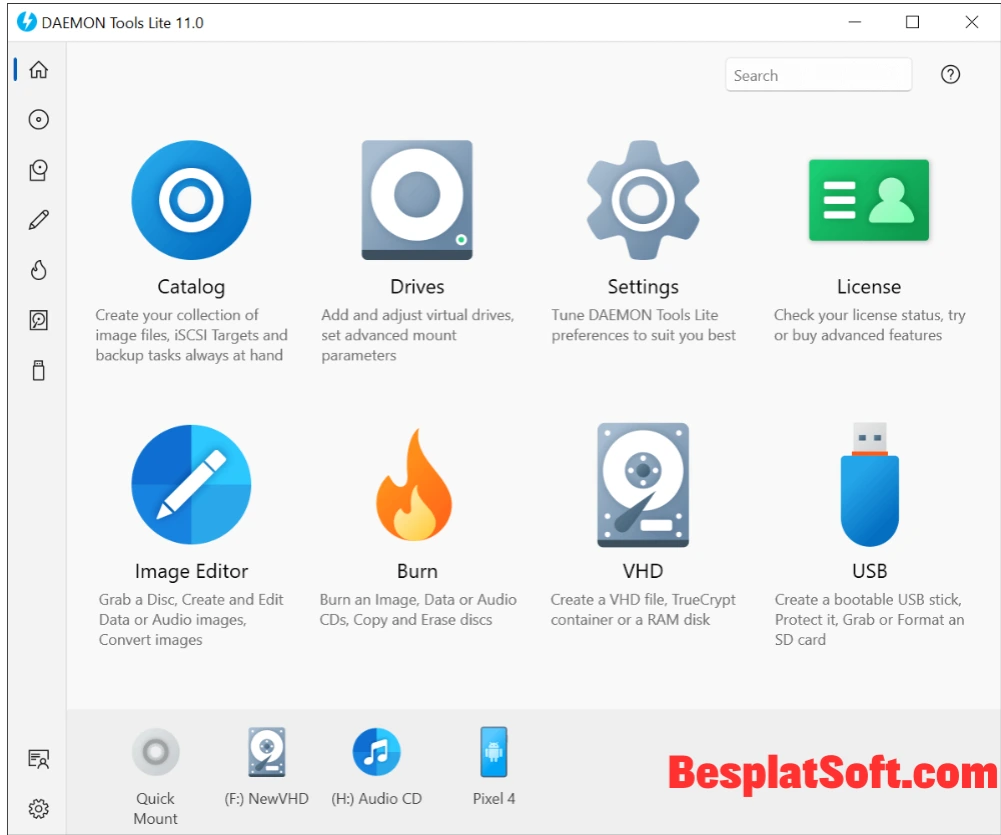Select the (F:) NewVHD drive icon
Screen dimensions: 1001x835
pos(266,751)
